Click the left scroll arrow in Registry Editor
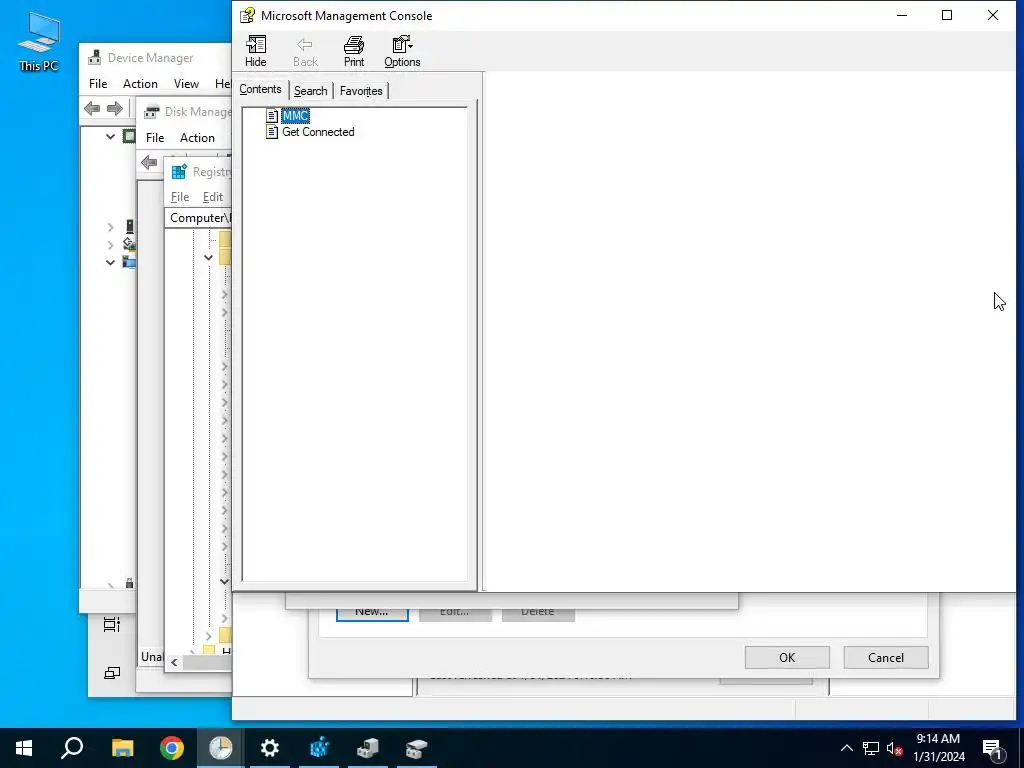The height and width of the screenshot is (768, 1024). (174, 662)
